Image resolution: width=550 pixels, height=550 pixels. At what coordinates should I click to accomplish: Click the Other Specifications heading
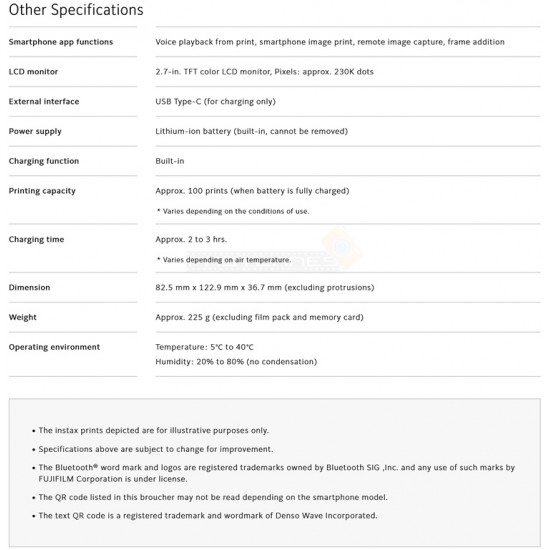point(76,10)
